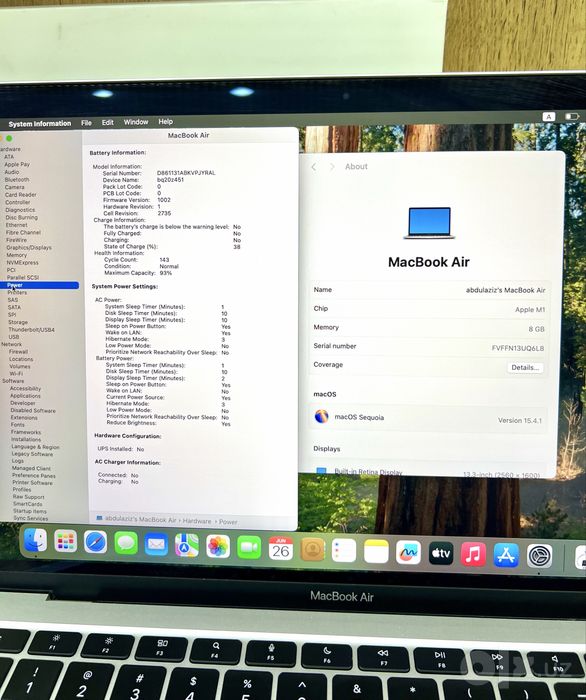This screenshot has height=700, width=586.
Task: Click the serial number FVFFN13UQ6L8
Action: (x=518, y=348)
